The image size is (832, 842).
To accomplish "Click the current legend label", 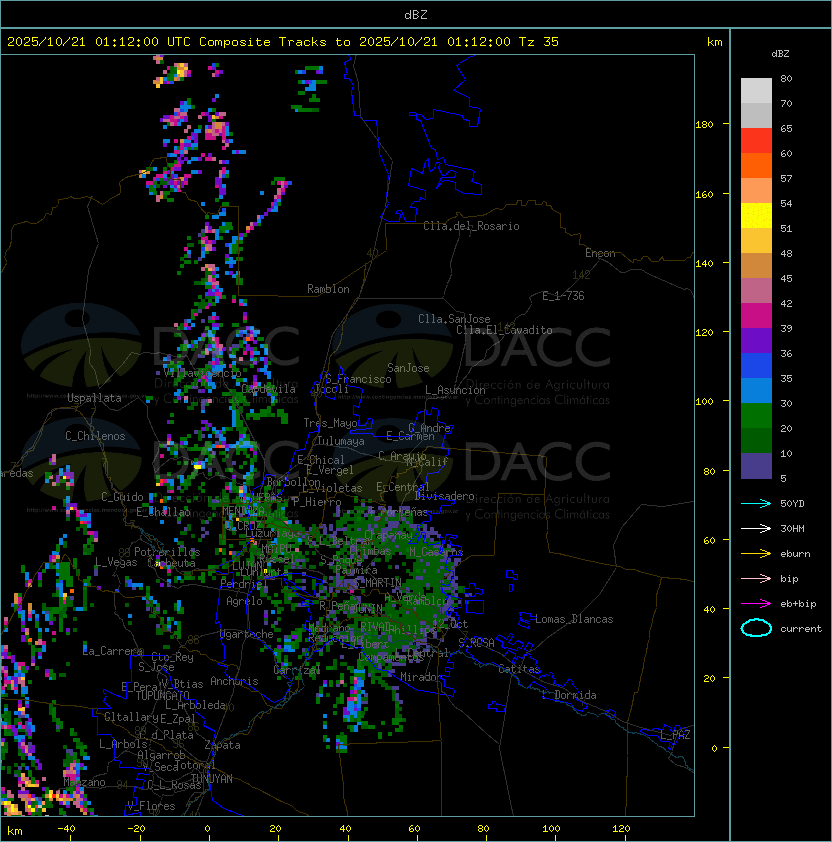I will [801, 629].
